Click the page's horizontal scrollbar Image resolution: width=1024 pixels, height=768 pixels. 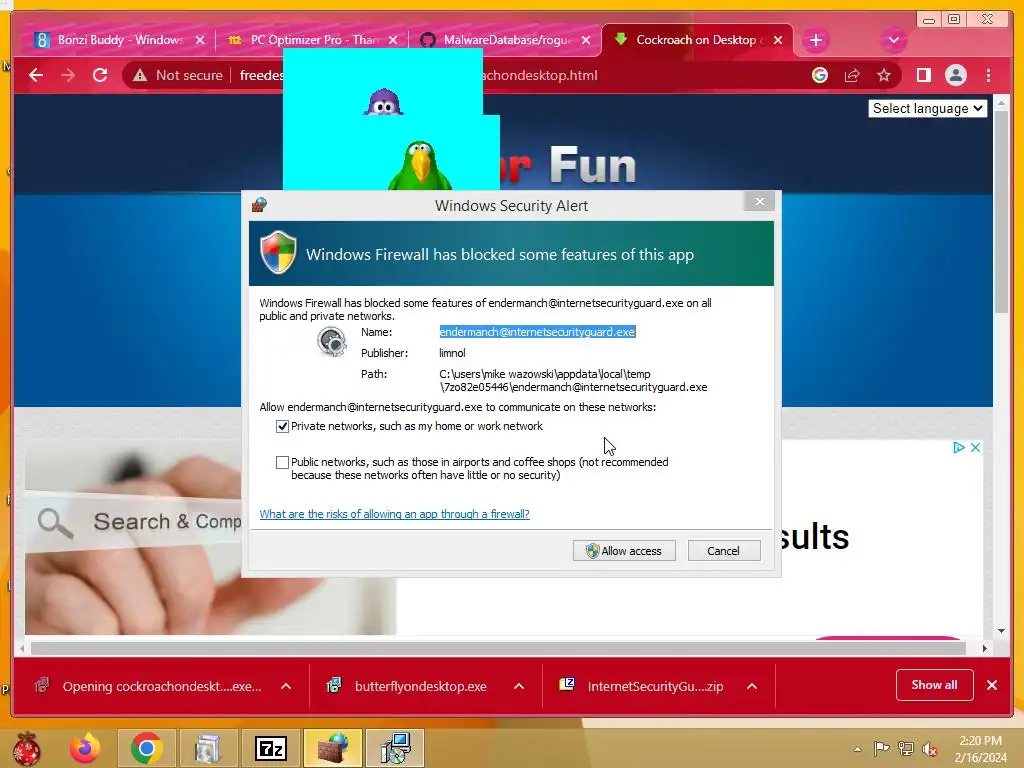point(498,648)
